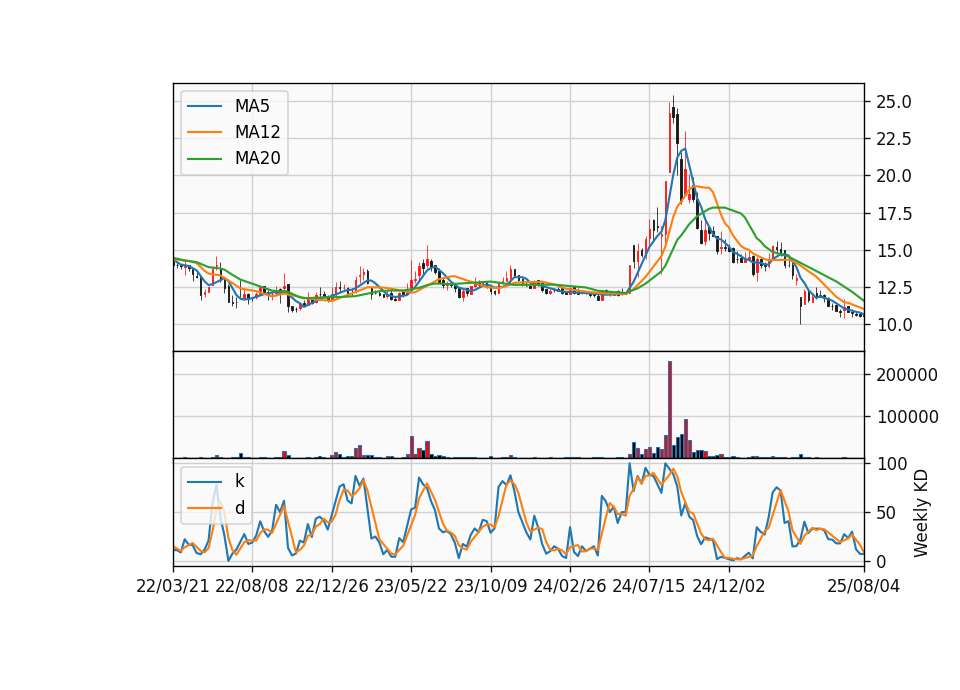The image size is (960, 690).
Task: Click the 24/07/15 date axis label
Action: (x=649, y=586)
